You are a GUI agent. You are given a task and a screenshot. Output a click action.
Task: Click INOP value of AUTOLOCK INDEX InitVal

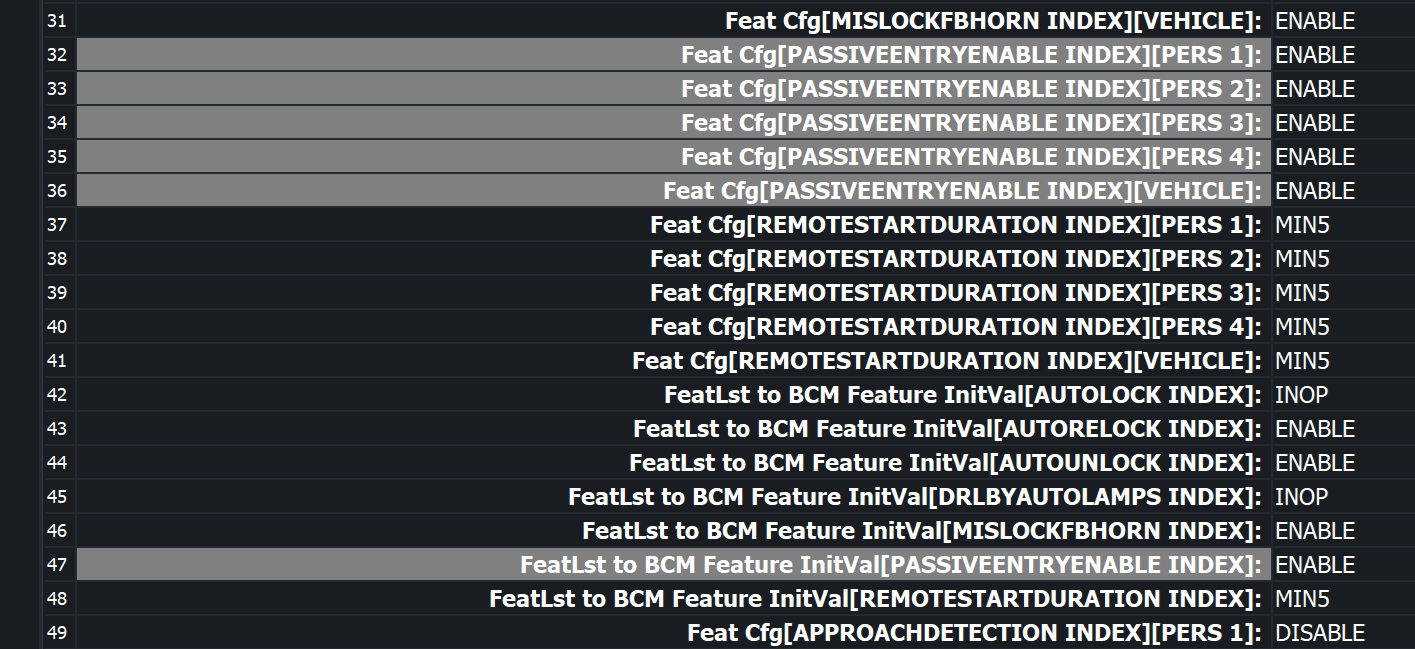pos(1301,395)
